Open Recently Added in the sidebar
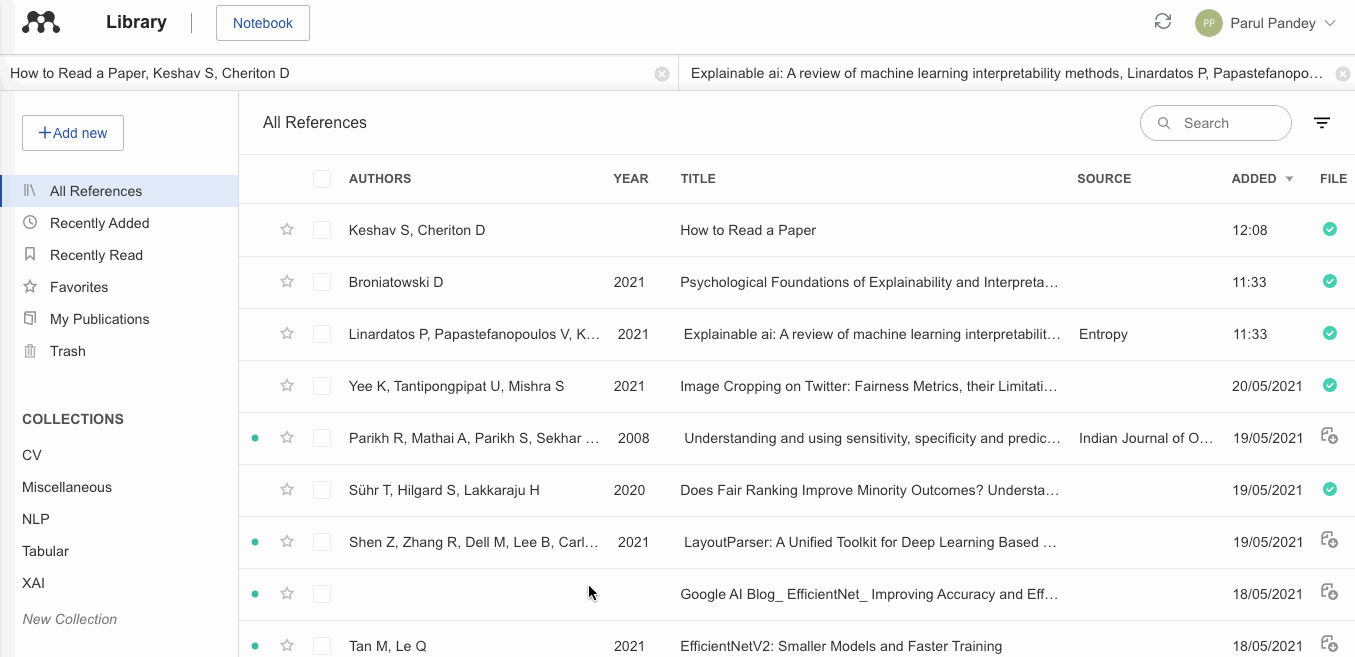This screenshot has width=1355, height=657. pos(99,223)
